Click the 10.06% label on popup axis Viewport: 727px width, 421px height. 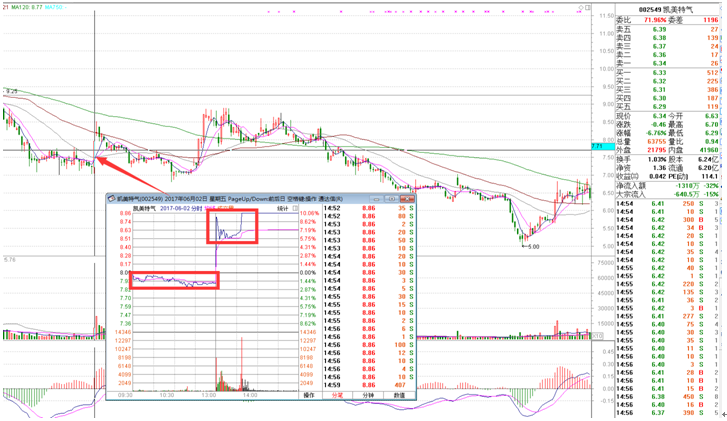click(x=309, y=213)
